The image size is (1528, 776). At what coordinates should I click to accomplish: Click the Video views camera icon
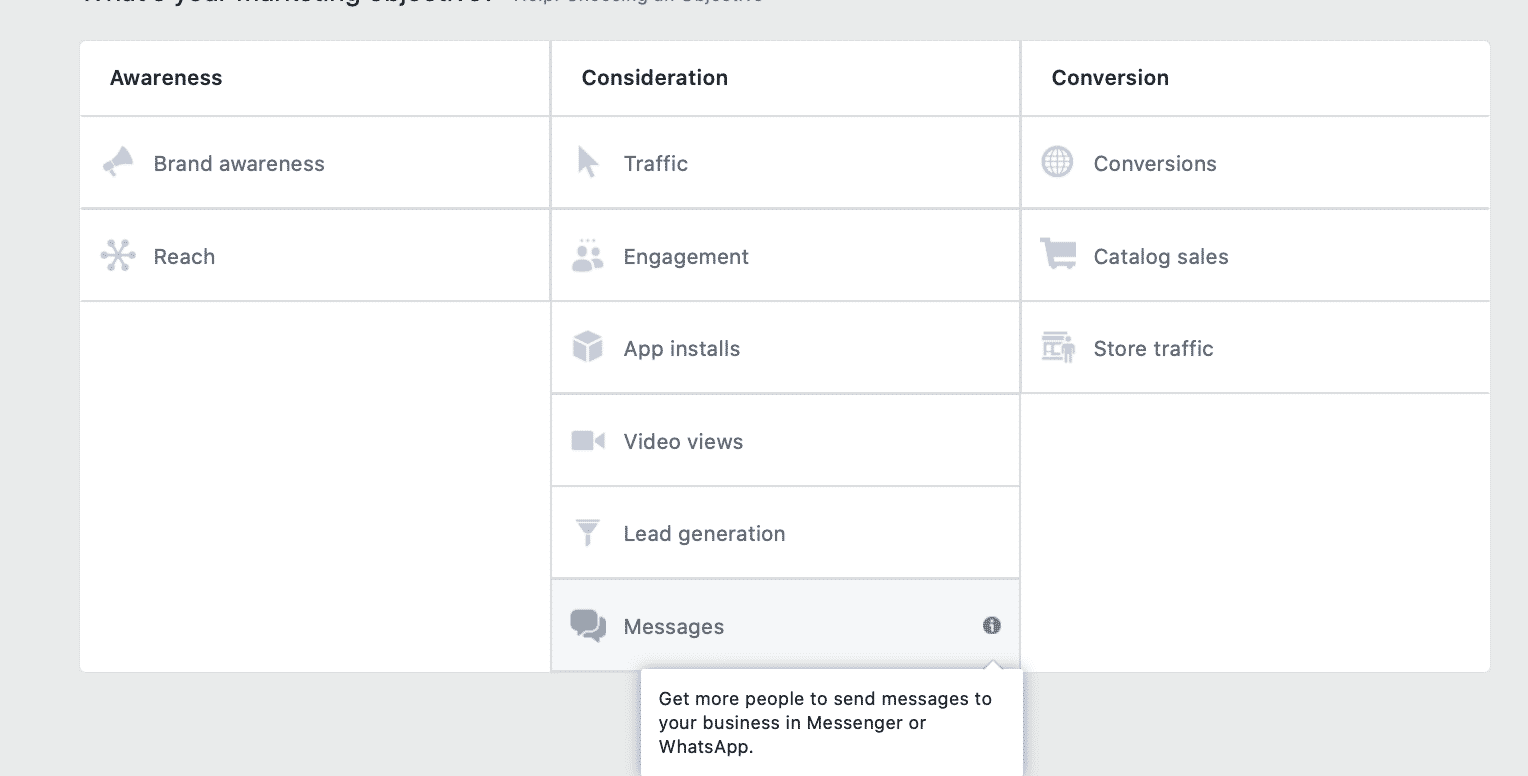588,441
